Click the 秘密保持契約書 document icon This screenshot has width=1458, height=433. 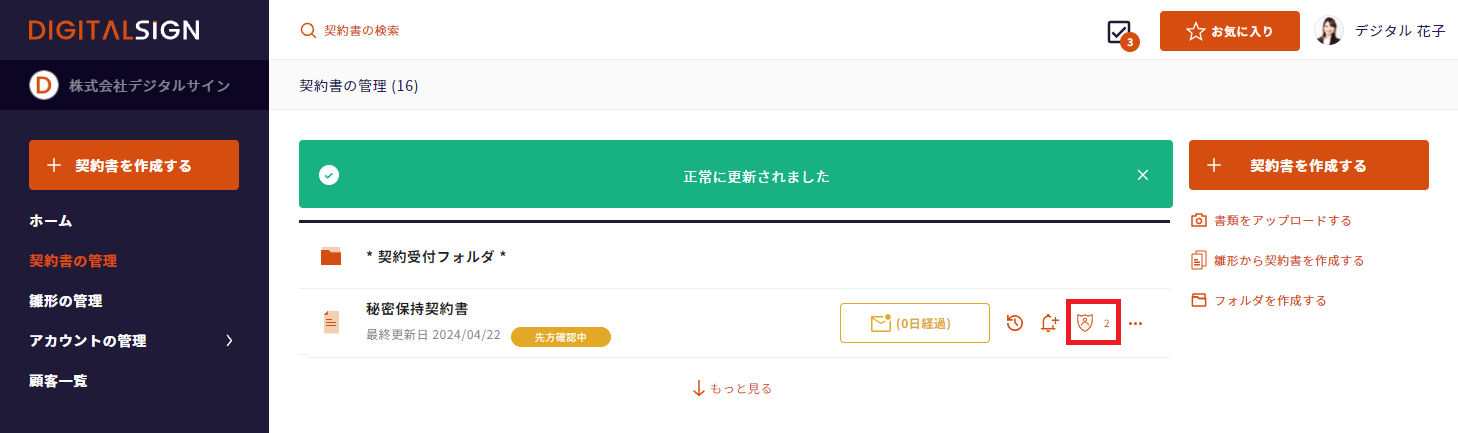point(331,322)
